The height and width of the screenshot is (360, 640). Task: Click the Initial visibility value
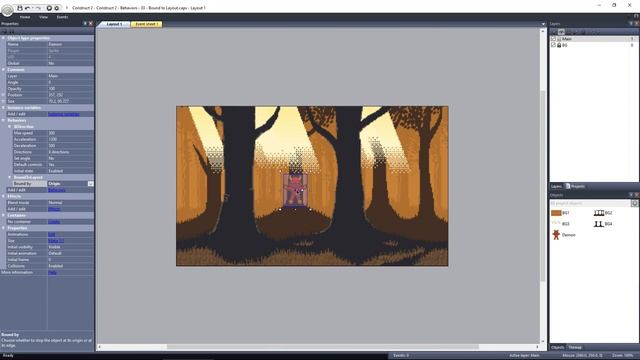pos(70,247)
